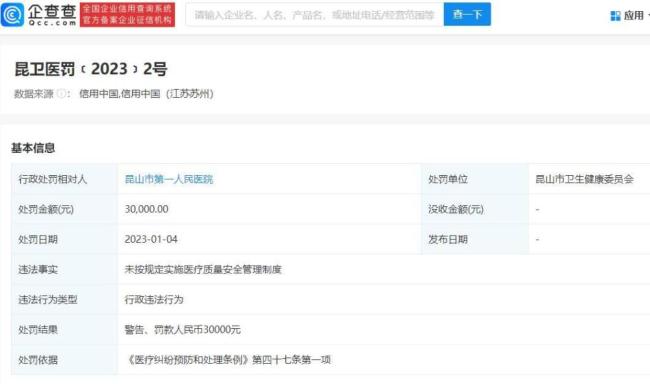Focus the company name search field
Viewport: 650px width, 384px height.
coord(314,15)
